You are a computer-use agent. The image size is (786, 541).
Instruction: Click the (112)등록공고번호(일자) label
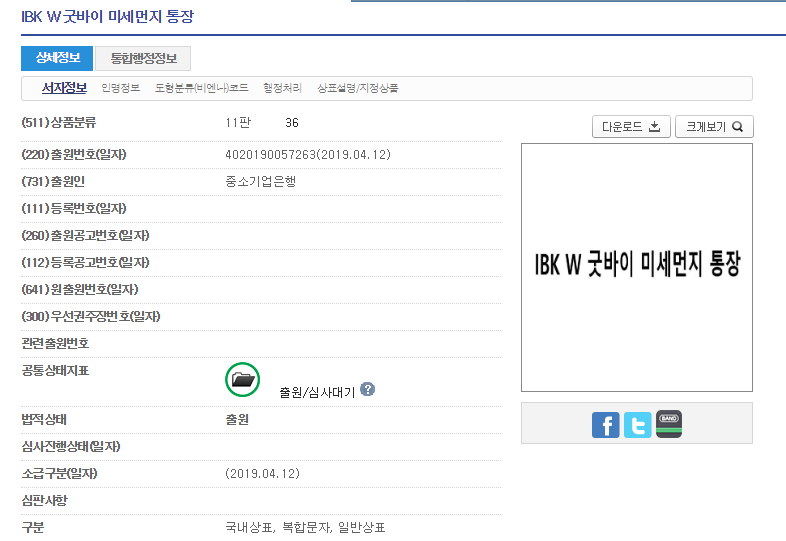[85, 263]
